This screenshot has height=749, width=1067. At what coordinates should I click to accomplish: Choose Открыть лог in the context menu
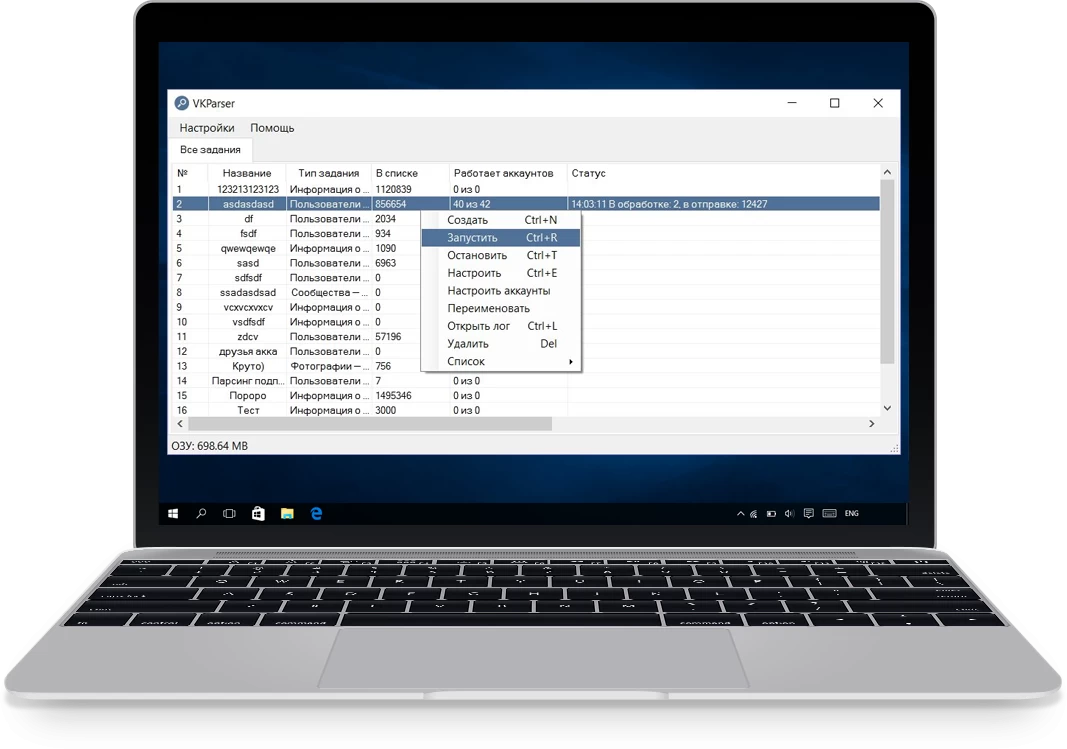[x=501, y=327]
